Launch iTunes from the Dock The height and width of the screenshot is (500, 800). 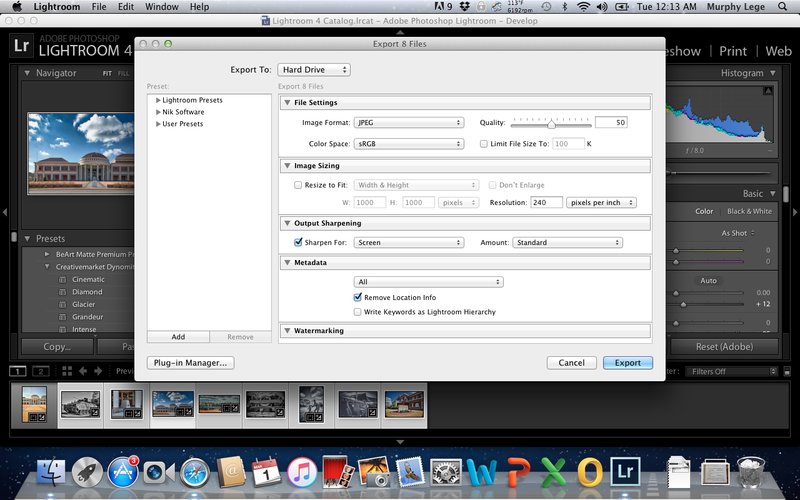[303, 472]
